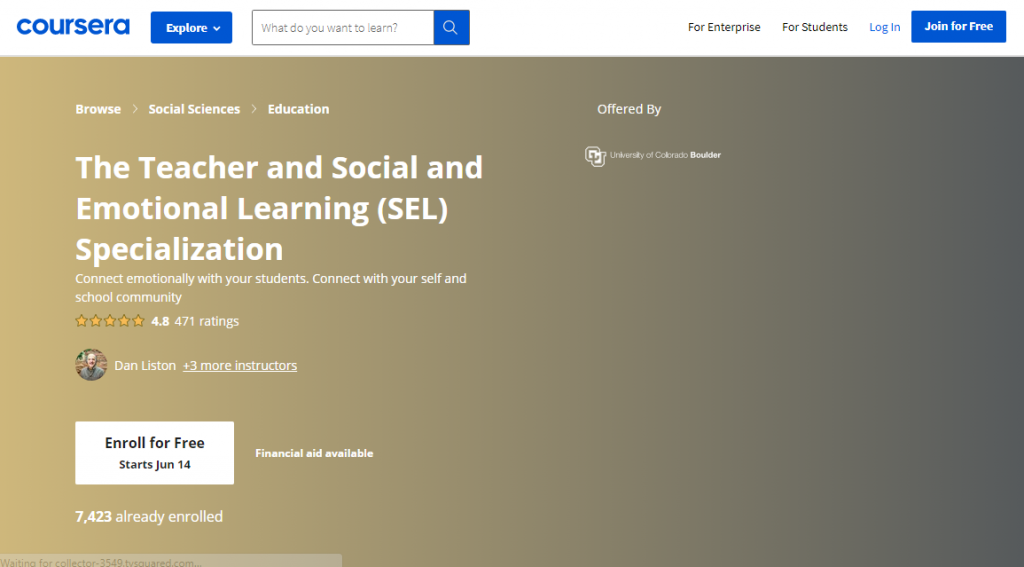The image size is (1024, 567).
Task: Open For Students page
Action: coord(815,27)
